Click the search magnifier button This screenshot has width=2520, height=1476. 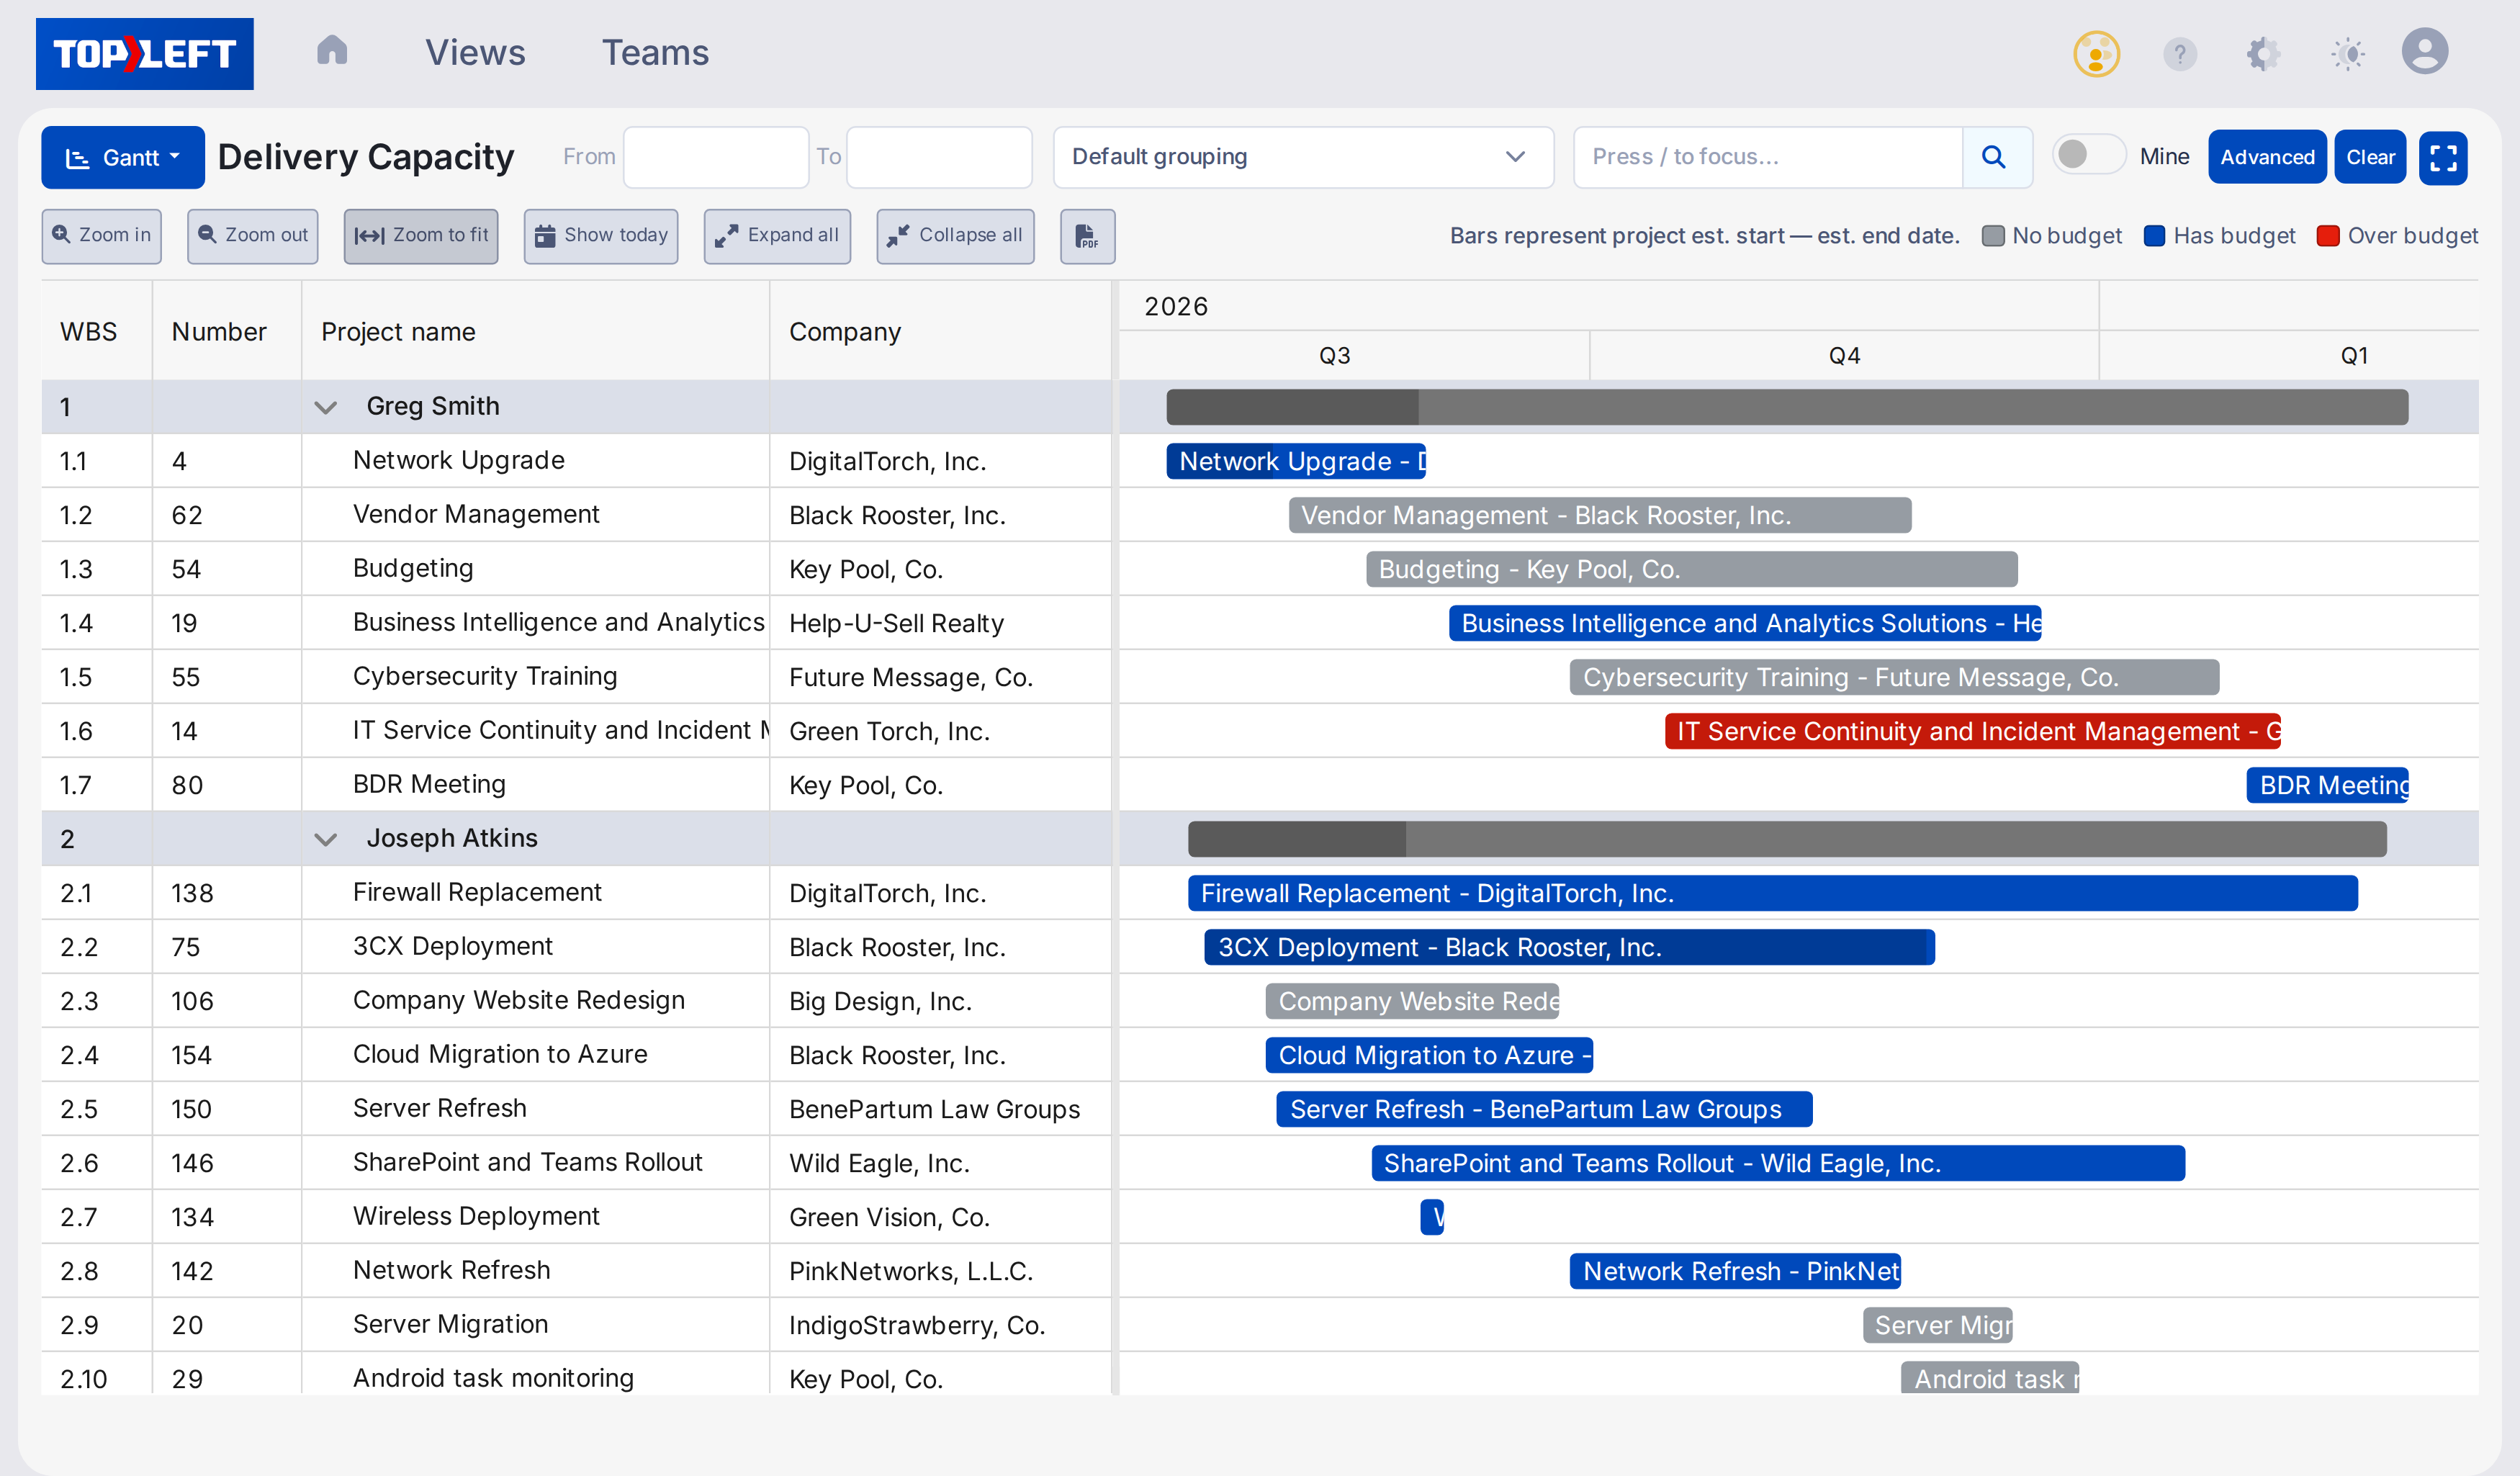(1995, 157)
